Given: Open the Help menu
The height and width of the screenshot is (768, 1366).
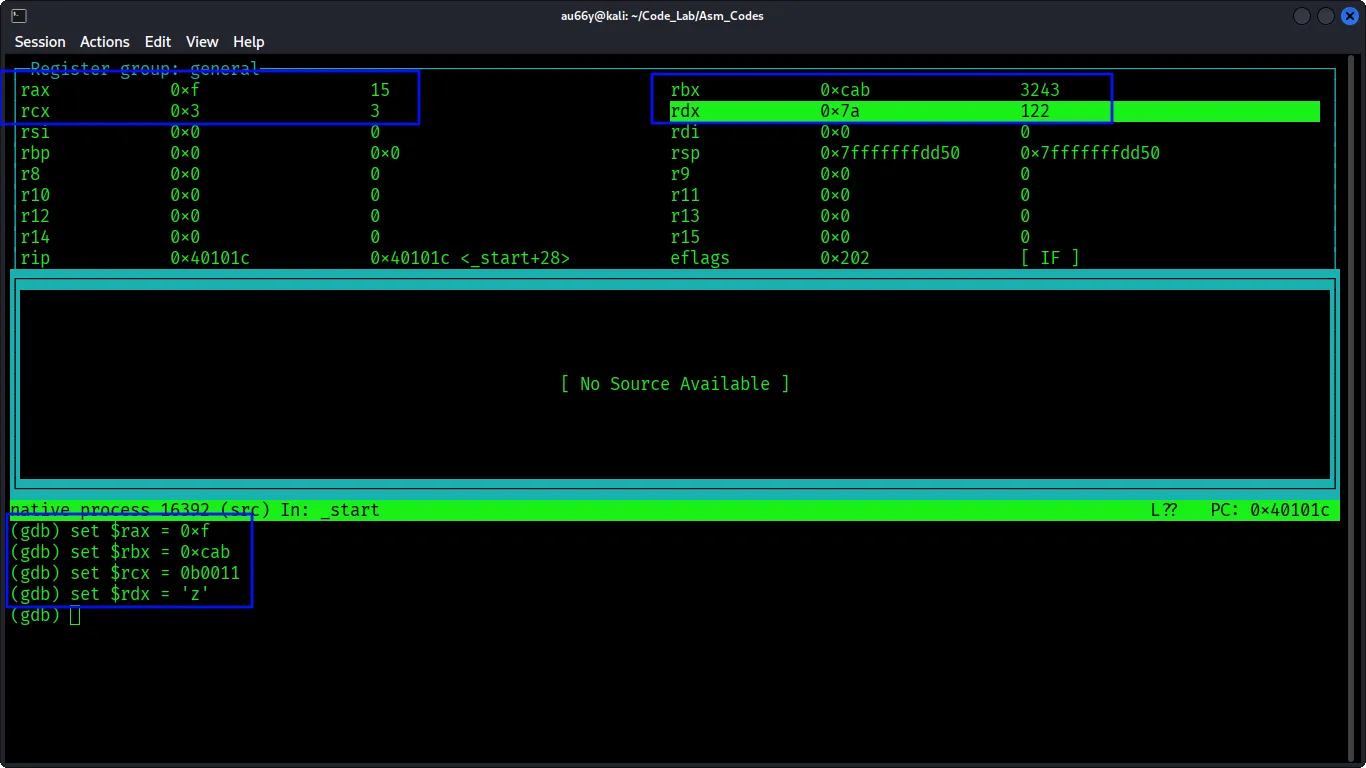Looking at the screenshot, I should point(249,42).
